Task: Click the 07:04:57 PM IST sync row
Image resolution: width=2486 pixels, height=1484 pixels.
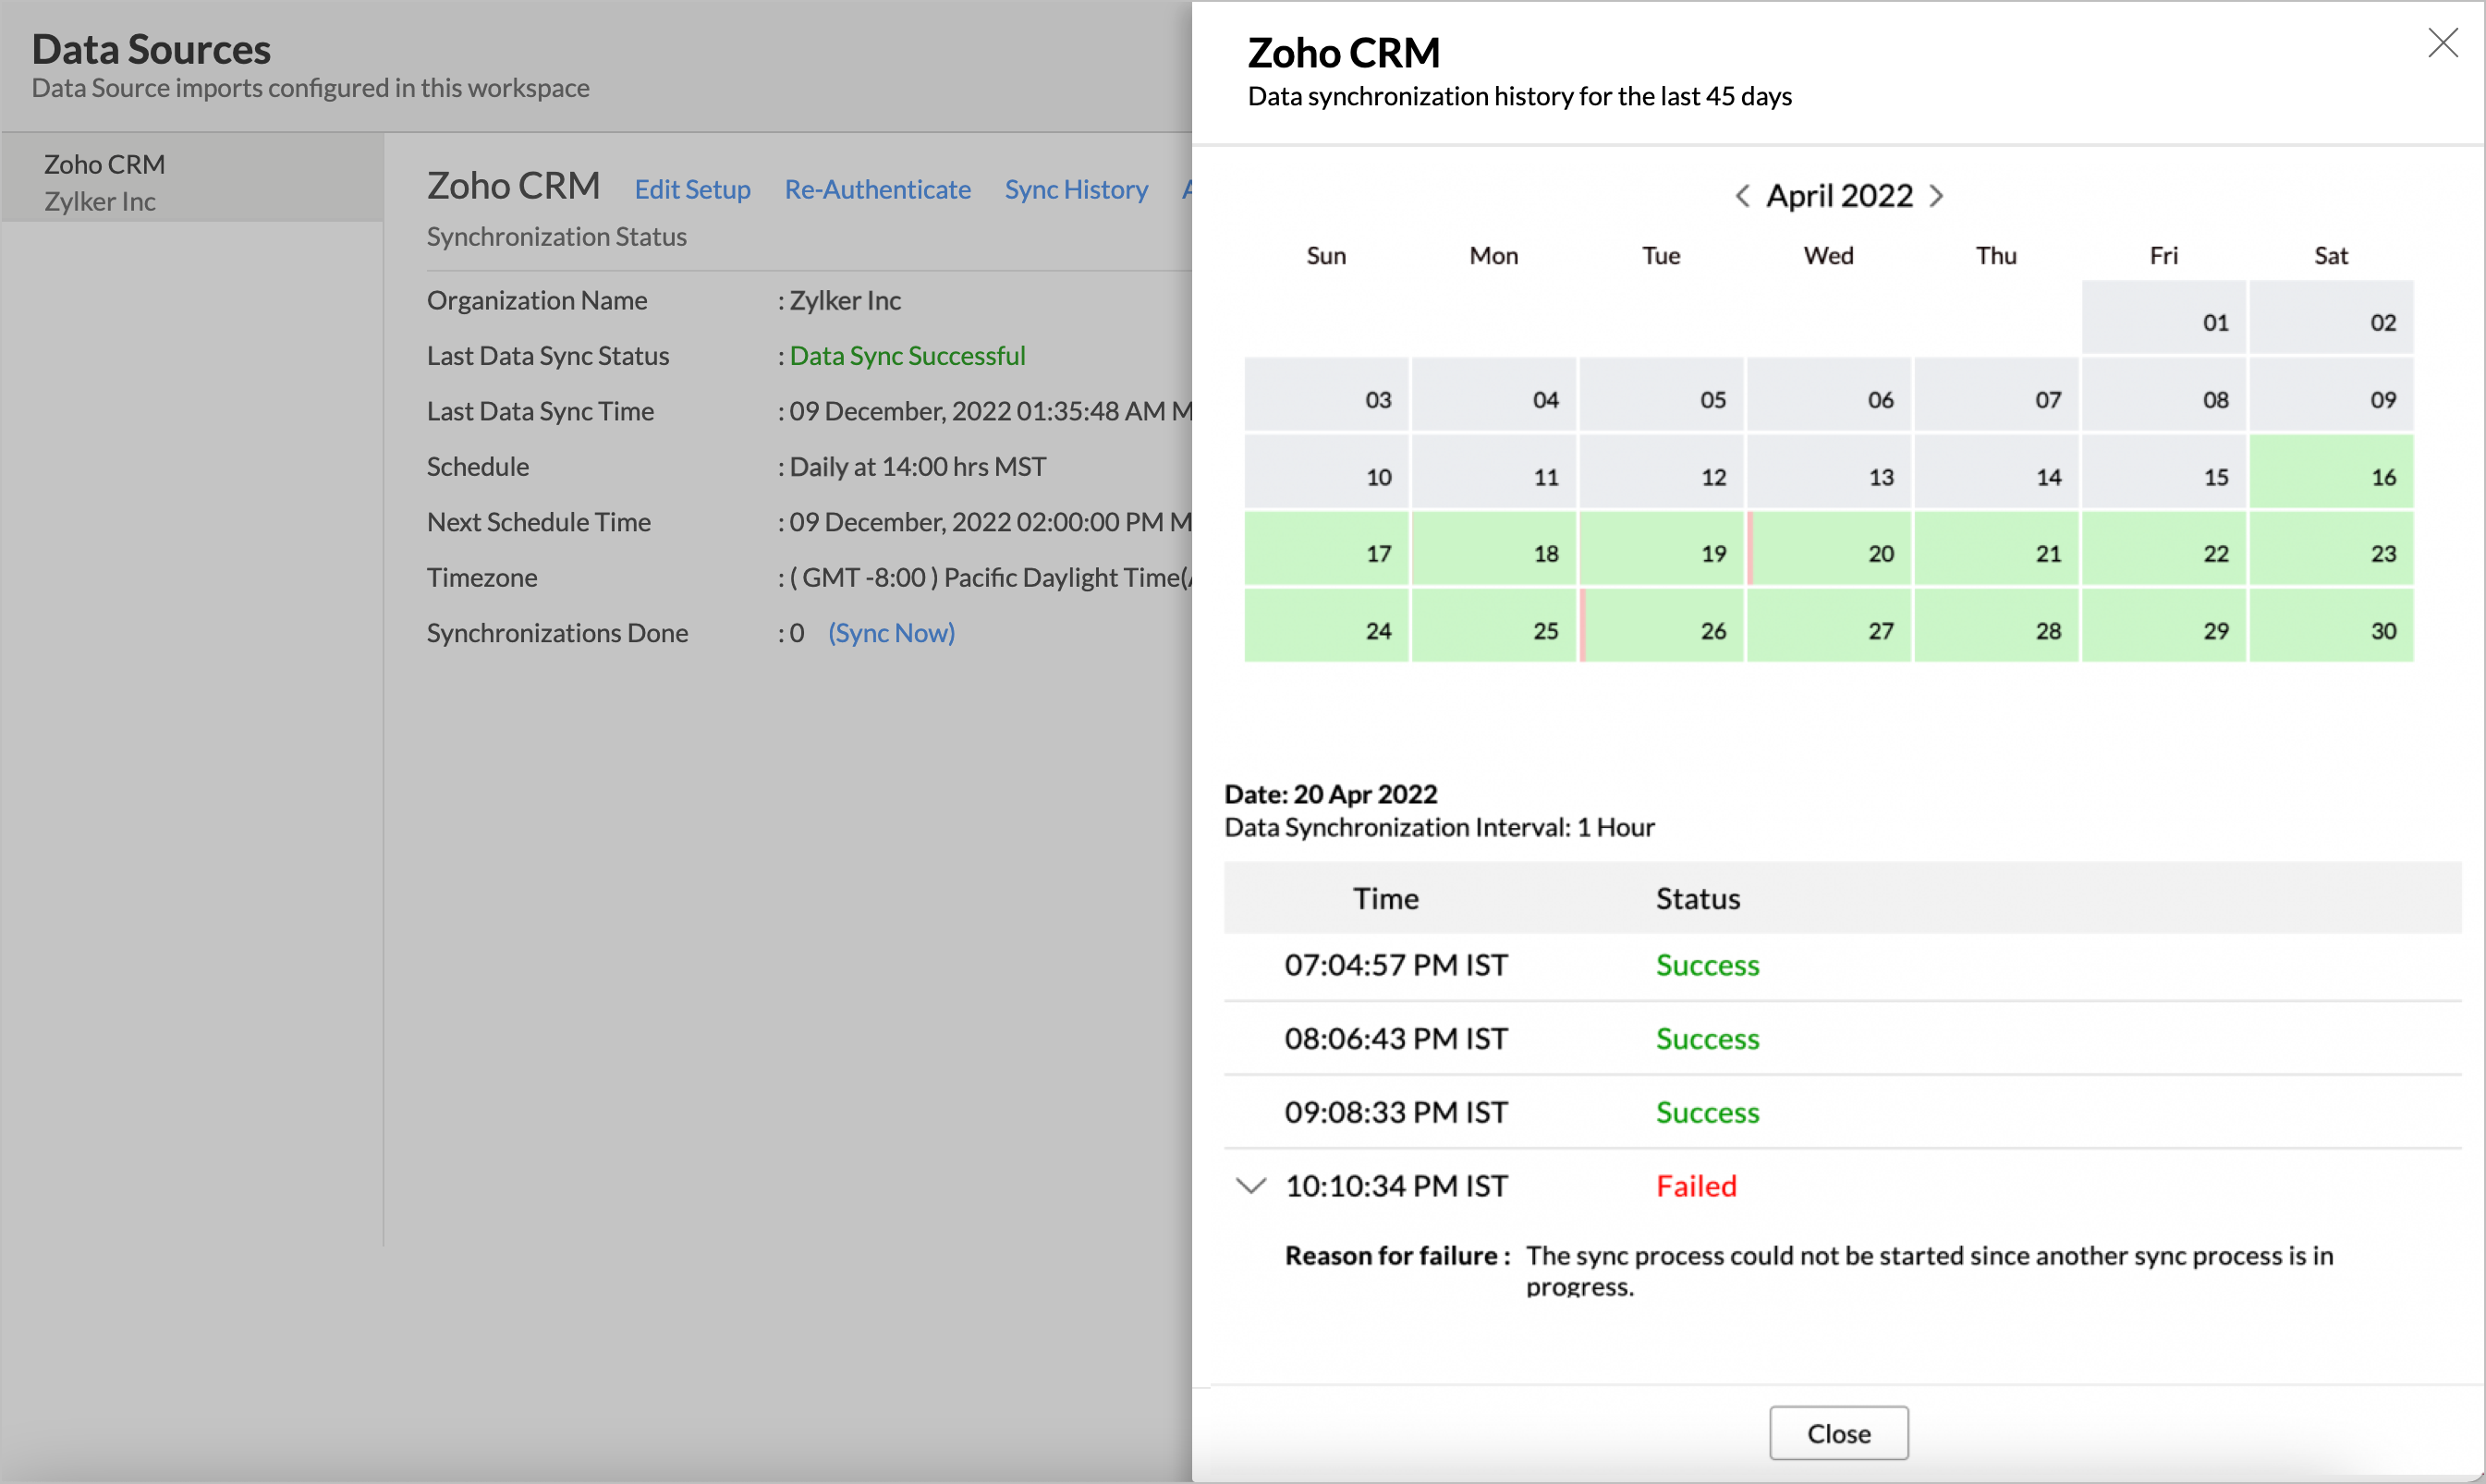Action: (x=1842, y=966)
